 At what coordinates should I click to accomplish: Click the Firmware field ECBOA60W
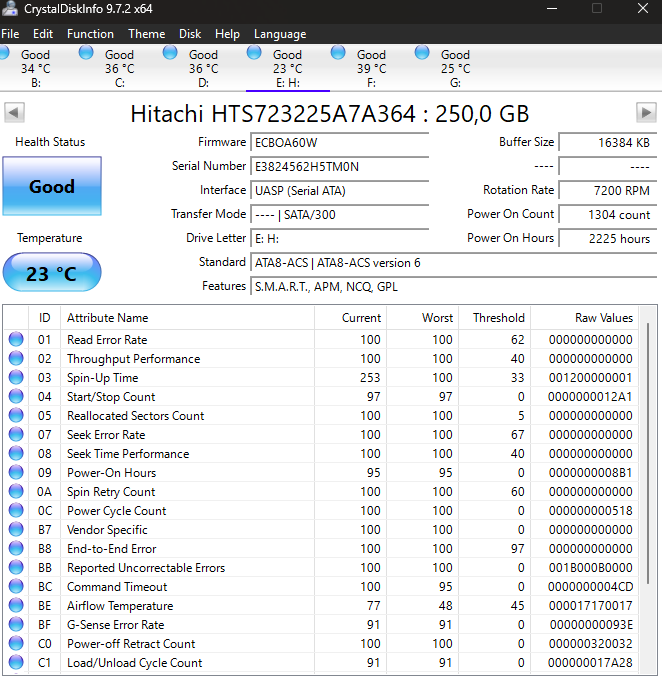(339, 142)
